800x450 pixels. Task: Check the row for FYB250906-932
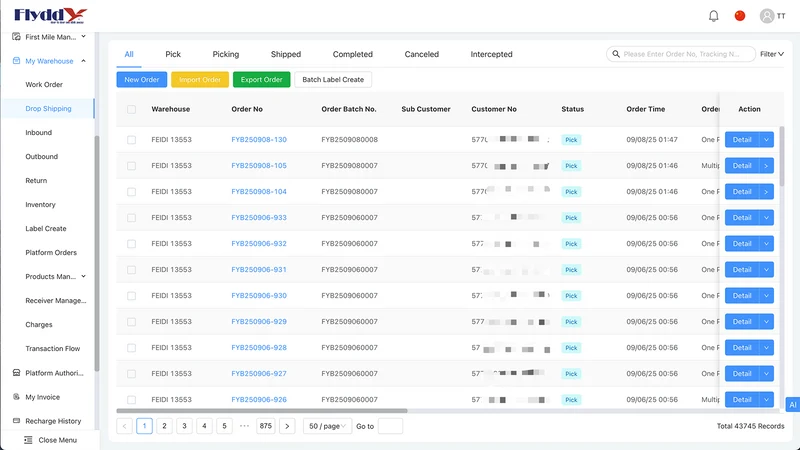(132, 244)
